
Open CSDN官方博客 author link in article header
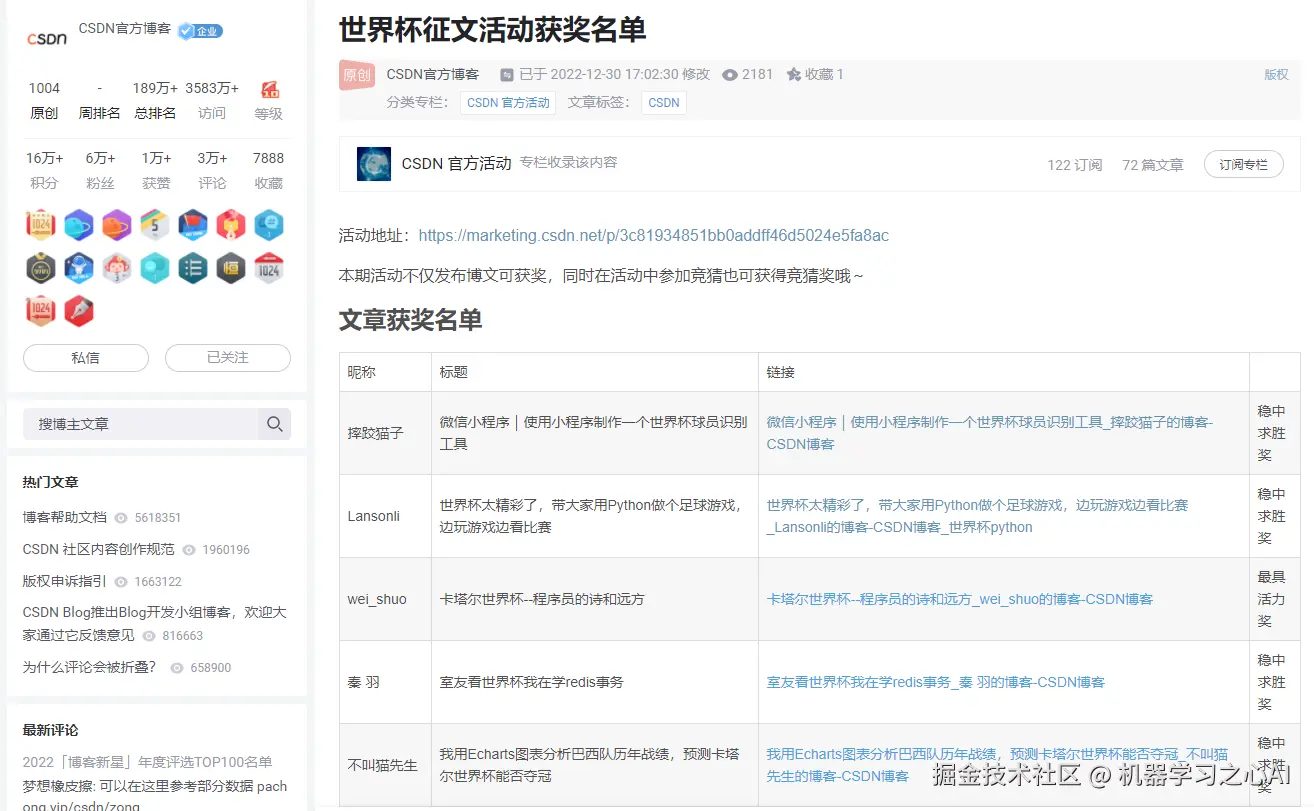tap(433, 75)
